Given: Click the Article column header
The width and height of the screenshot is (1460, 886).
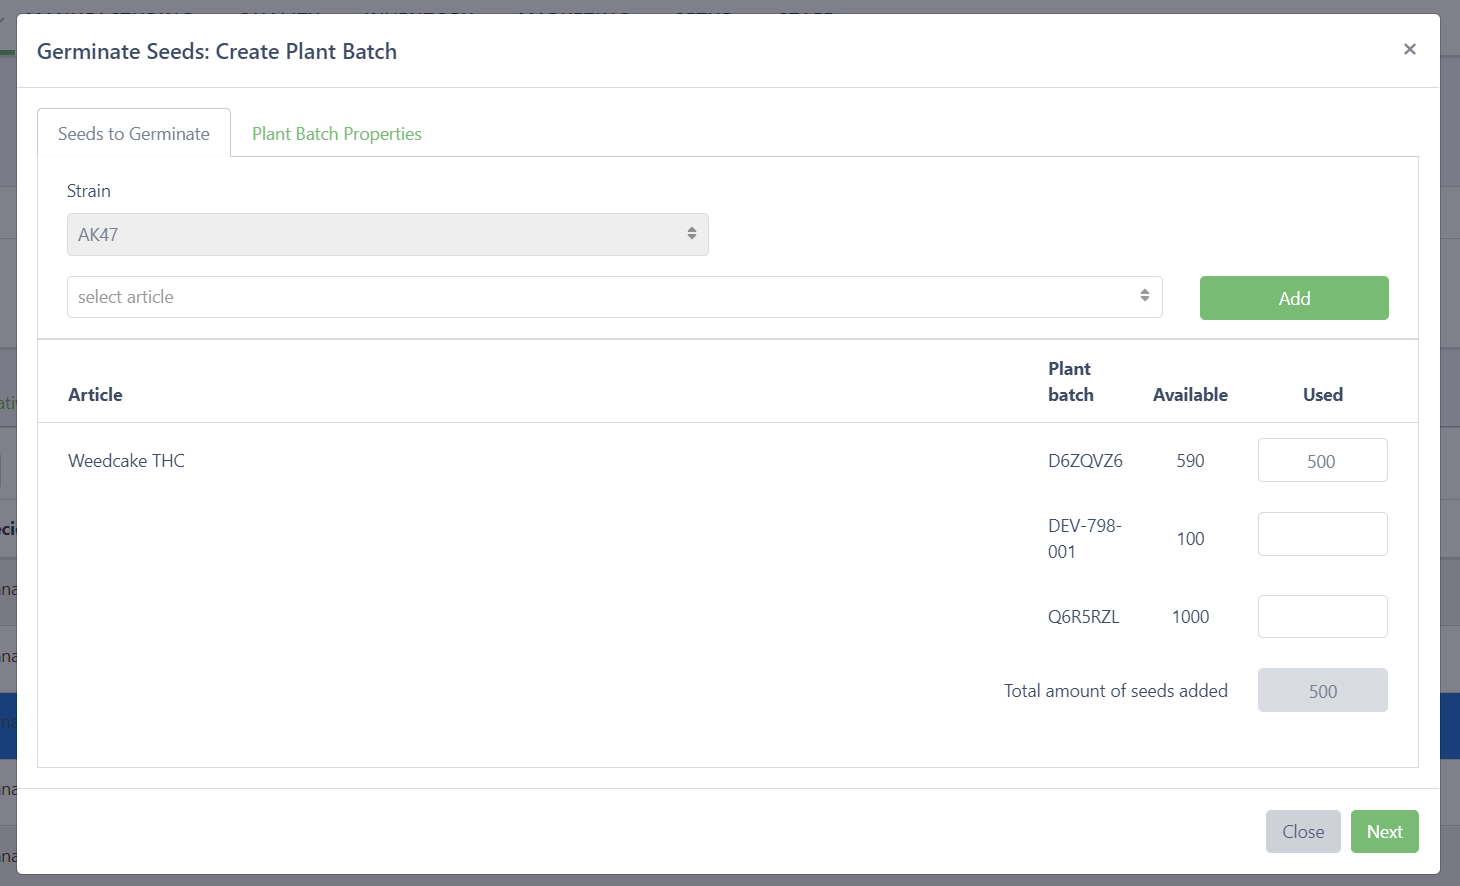Looking at the screenshot, I should (x=95, y=395).
